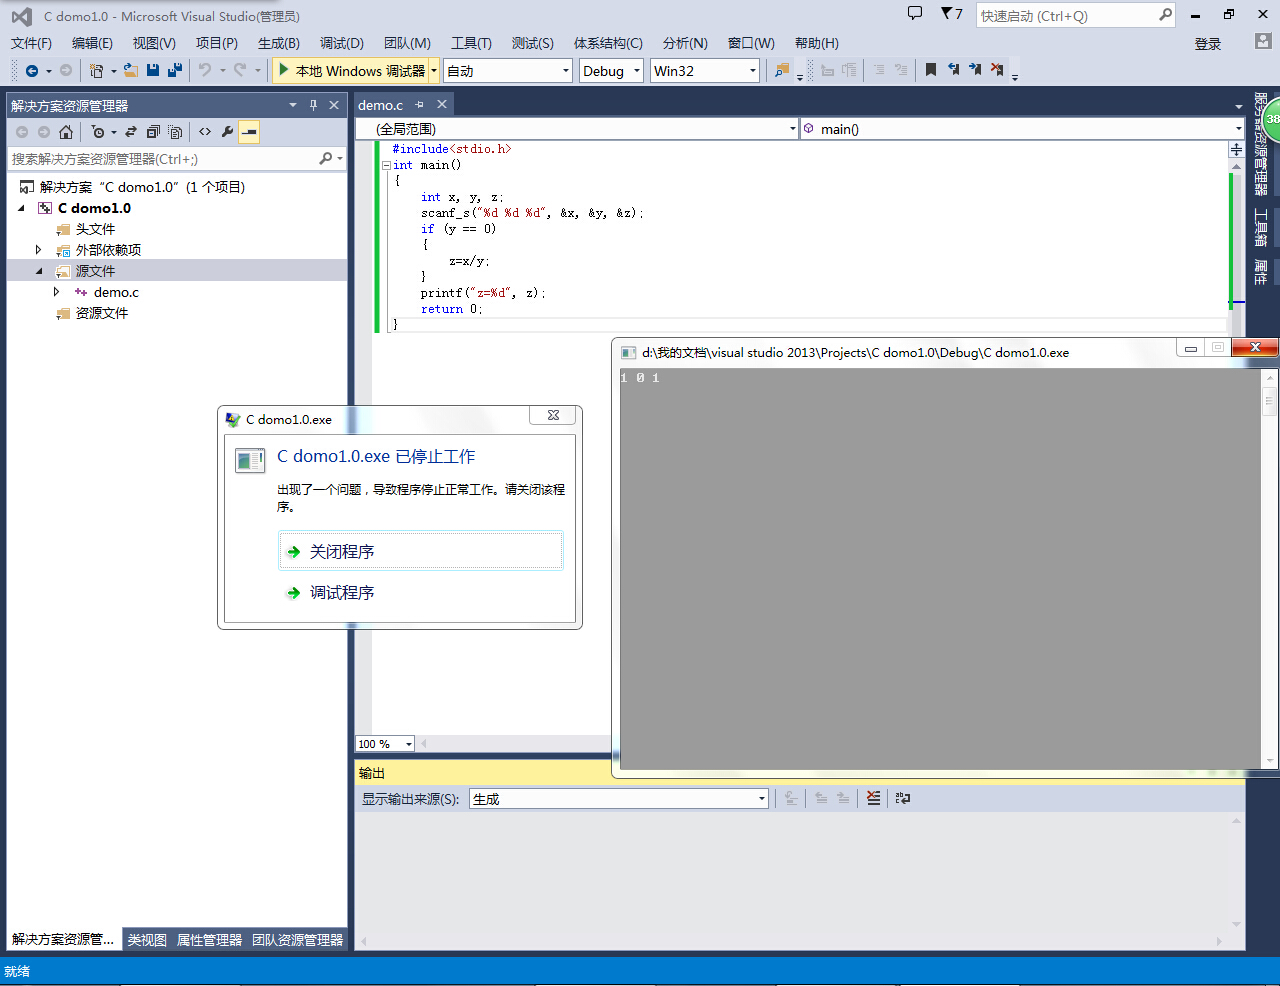The image size is (1280, 986).
Task: Open the debugger selection arrow next to the start button
Action: [434, 71]
